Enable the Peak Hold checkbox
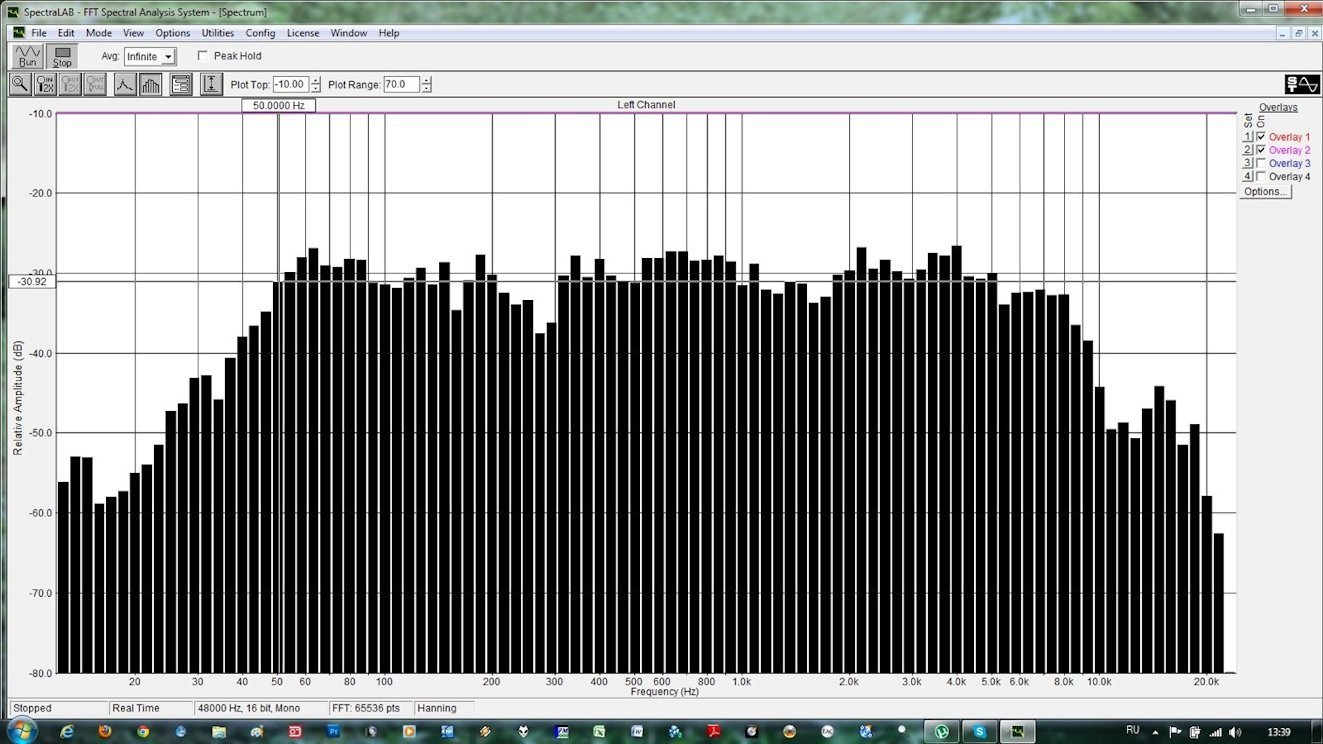 coord(204,57)
